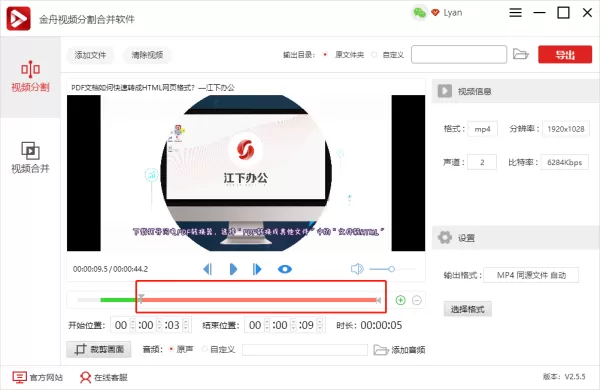Toggle the eye preview icon
This screenshot has width=600, height=390.
285,269
